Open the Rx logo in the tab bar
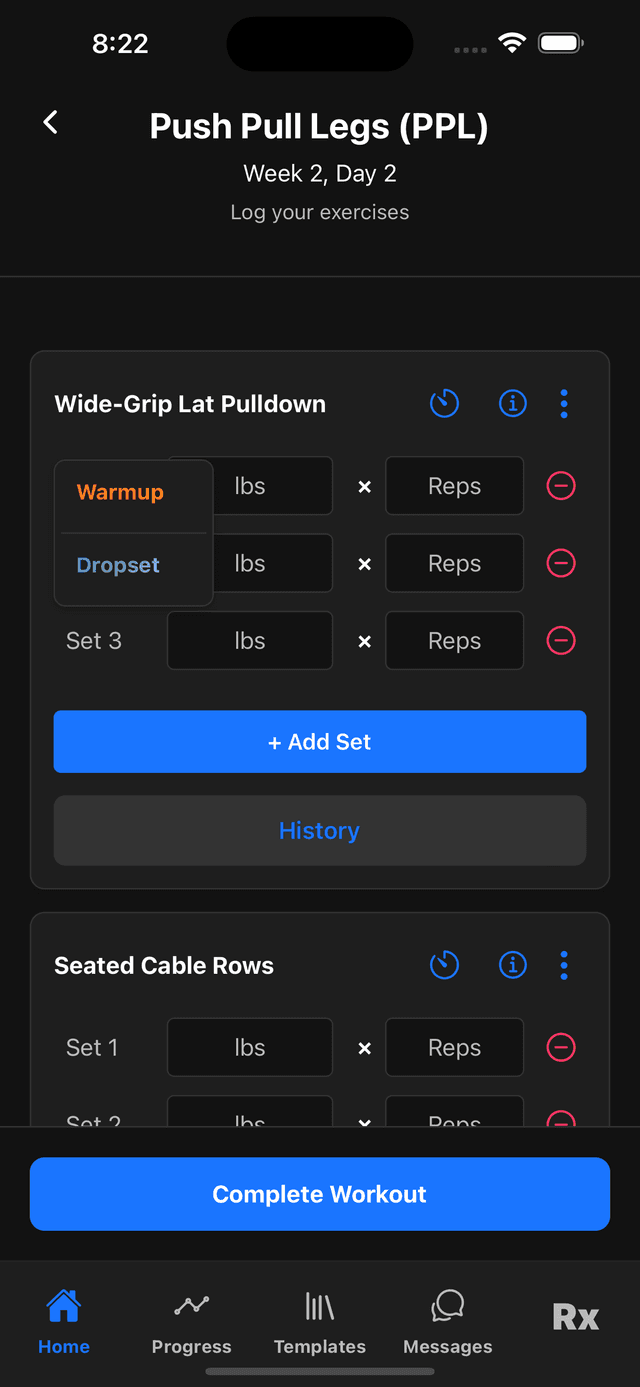 [x=575, y=1318]
